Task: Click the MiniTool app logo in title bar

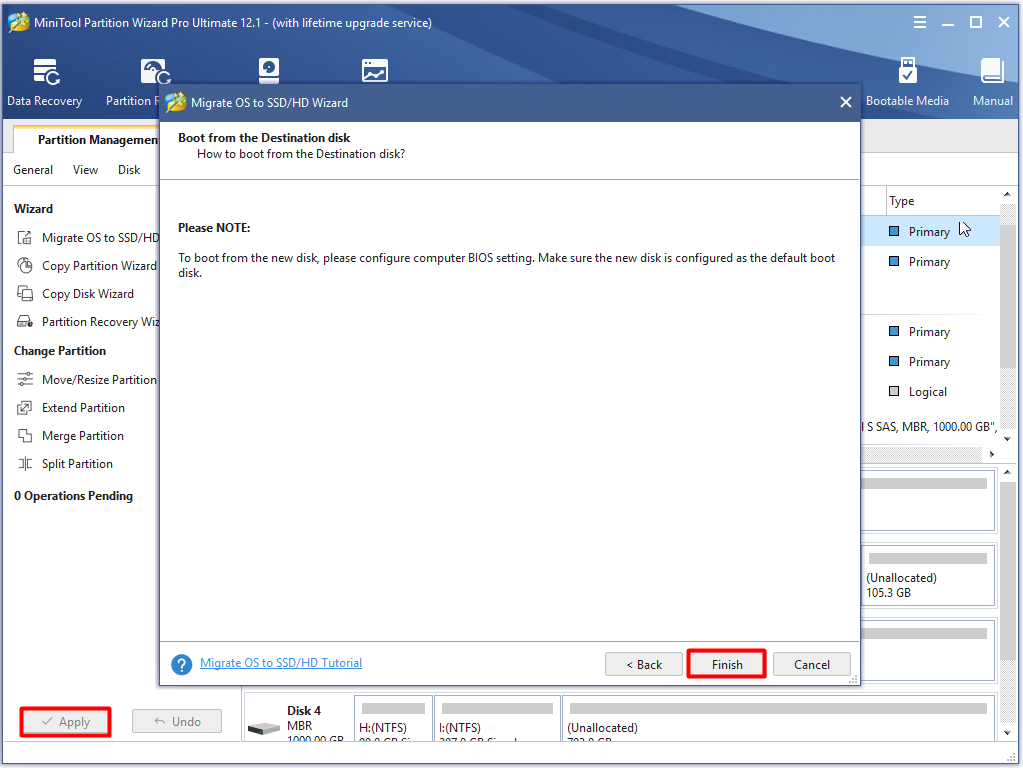Action: pos(18,22)
